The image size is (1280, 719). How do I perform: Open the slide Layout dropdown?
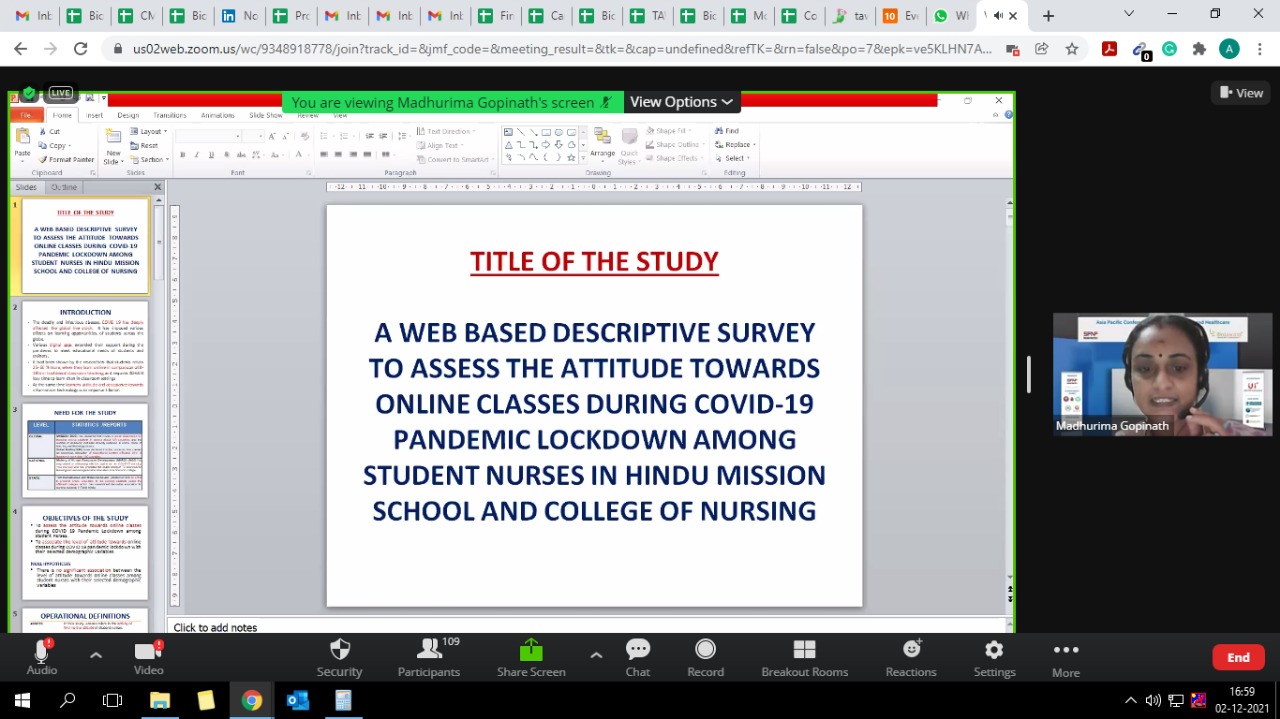[x=150, y=131]
